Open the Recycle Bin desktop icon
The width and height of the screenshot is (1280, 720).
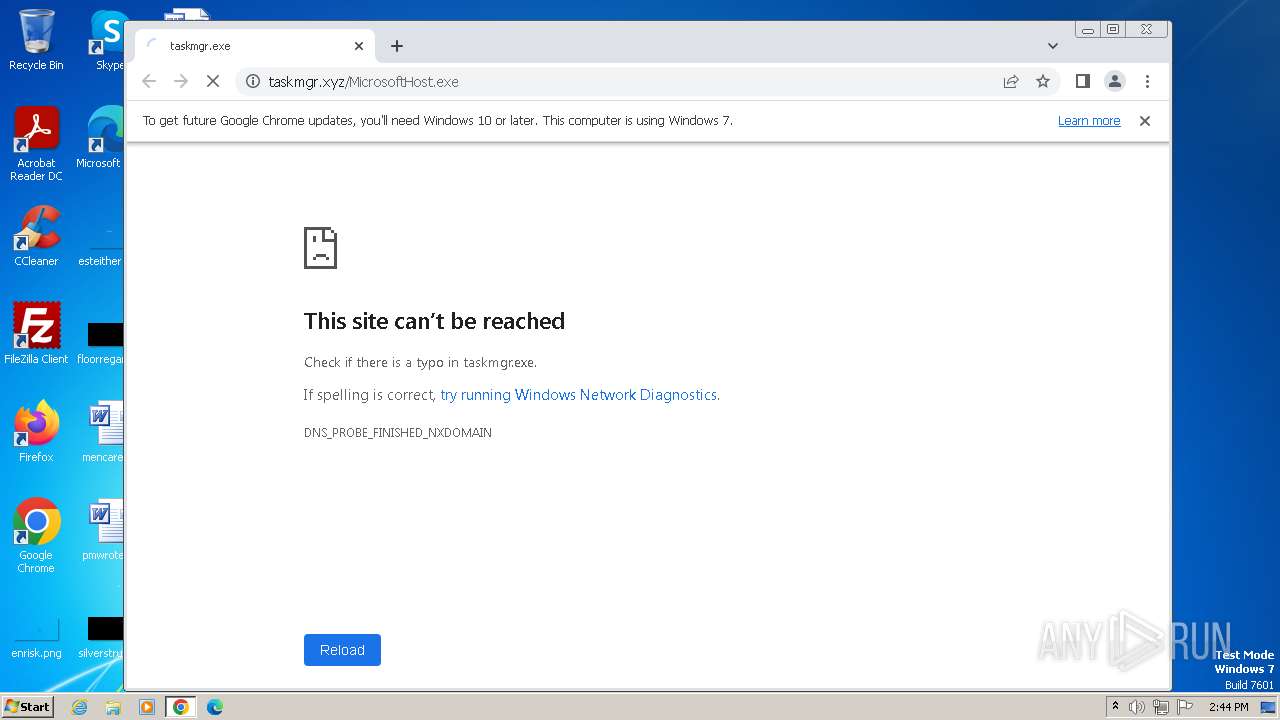click(36, 40)
